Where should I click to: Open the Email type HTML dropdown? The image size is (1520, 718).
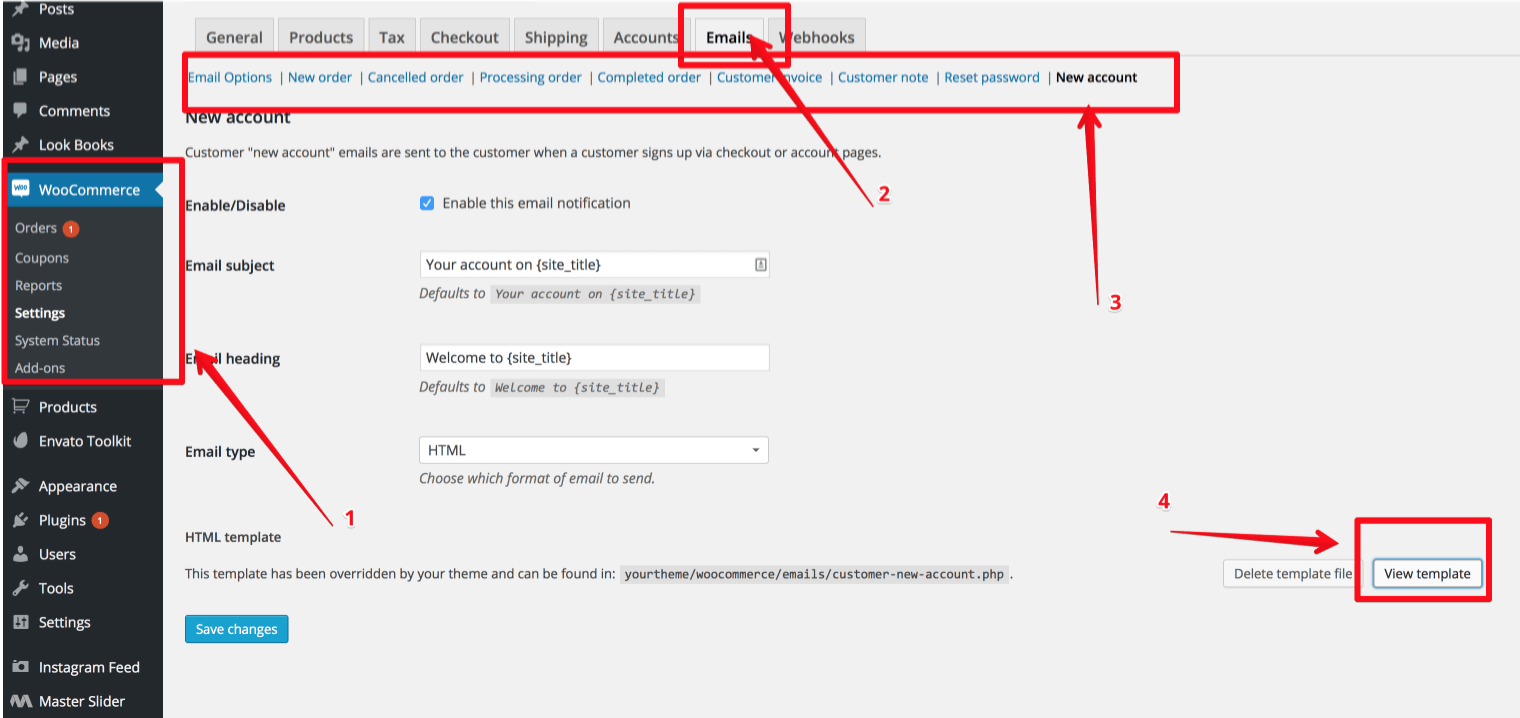pyautogui.click(x=594, y=450)
